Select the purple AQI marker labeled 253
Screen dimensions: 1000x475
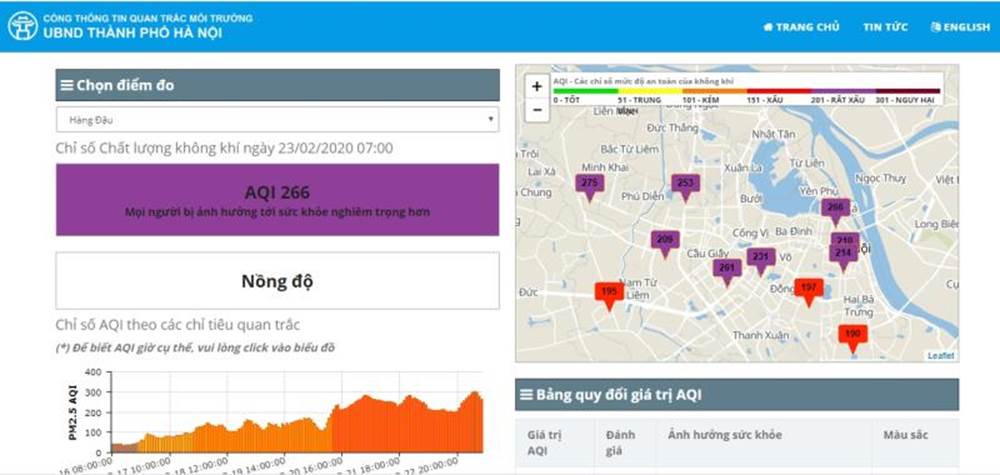coord(685,184)
